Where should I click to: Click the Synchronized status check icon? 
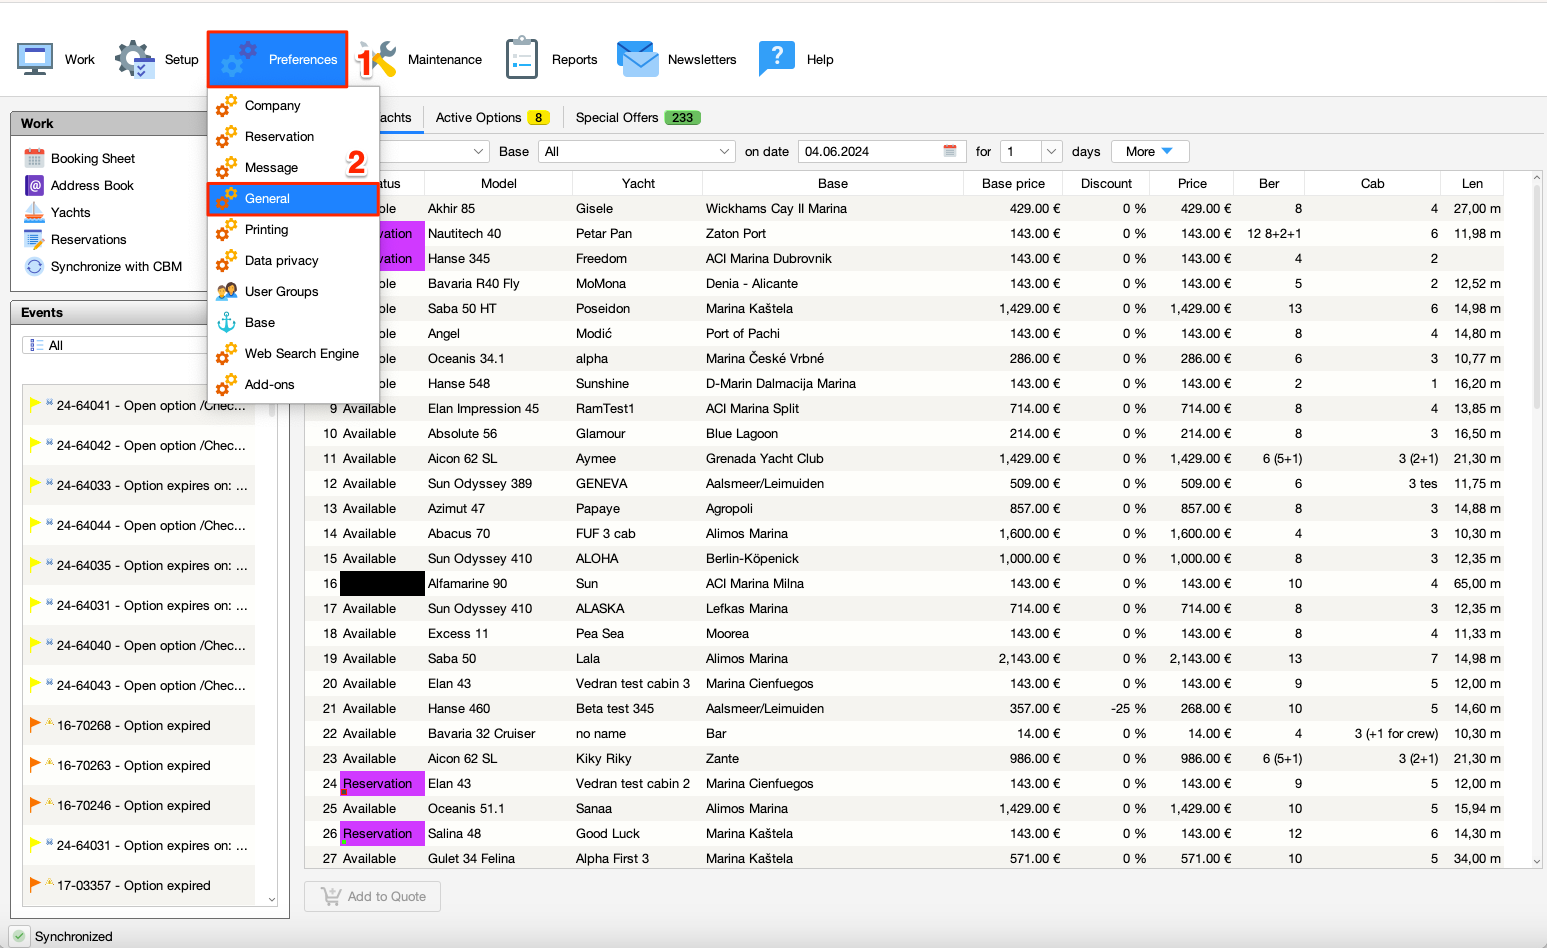[x=19, y=936]
